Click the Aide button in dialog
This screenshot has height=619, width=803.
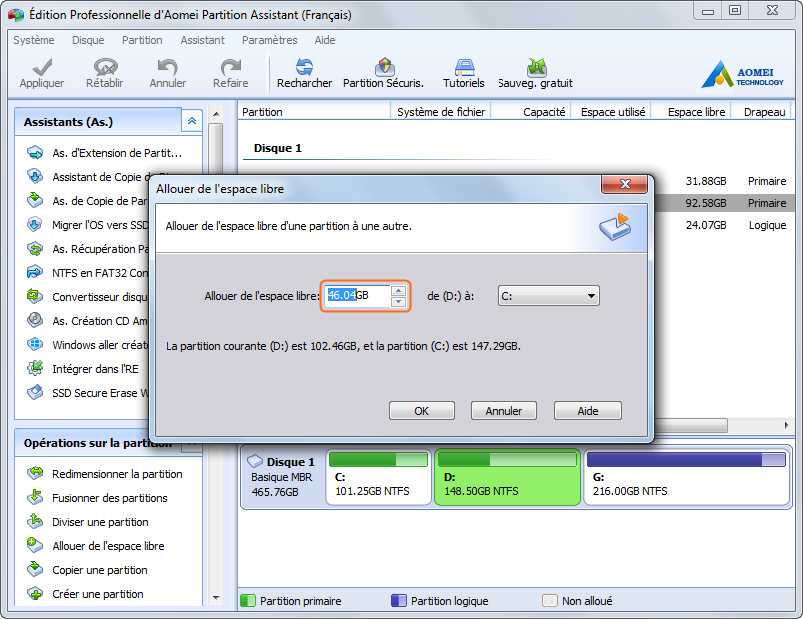587,411
